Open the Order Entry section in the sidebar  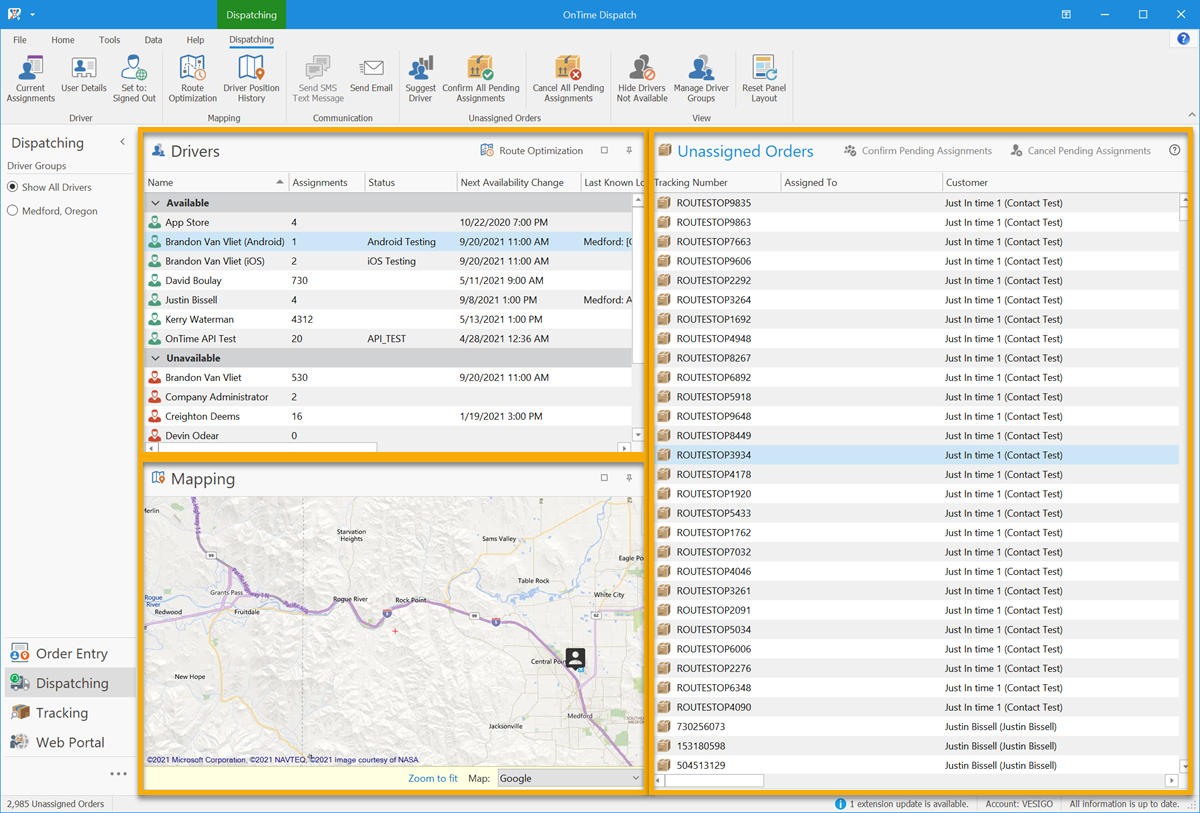(70, 653)
